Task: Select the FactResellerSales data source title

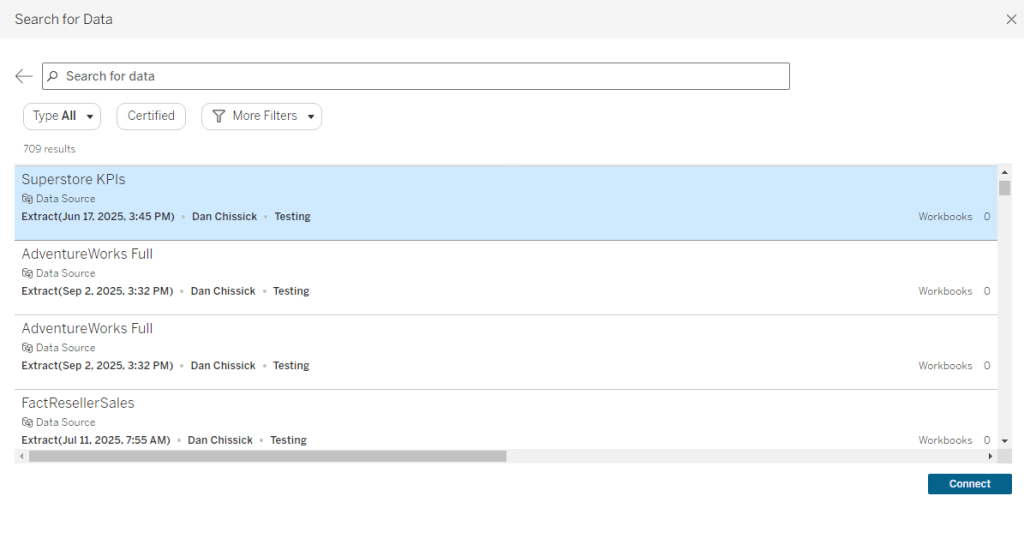Action: 78,403
